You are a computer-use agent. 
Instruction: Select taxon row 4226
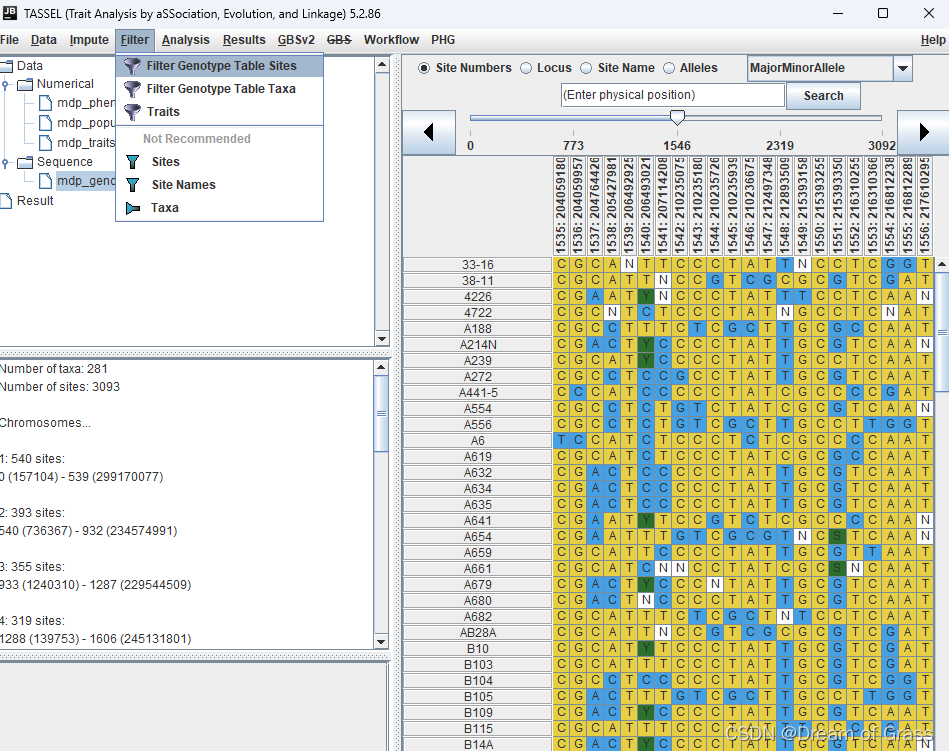(x=478, y=297)
